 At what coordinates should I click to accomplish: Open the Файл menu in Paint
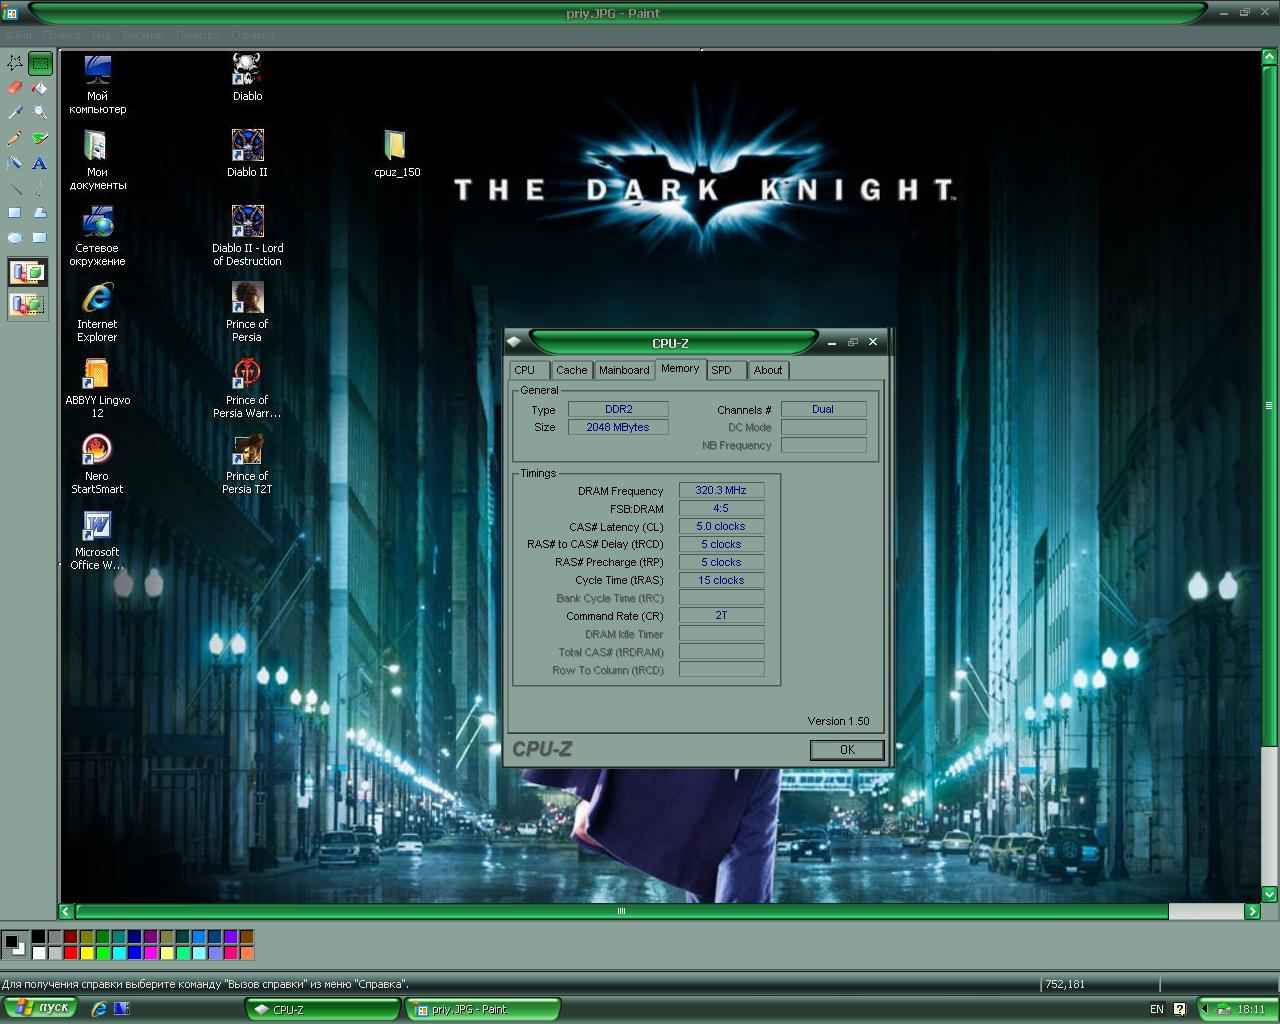[x=18, y=35]
